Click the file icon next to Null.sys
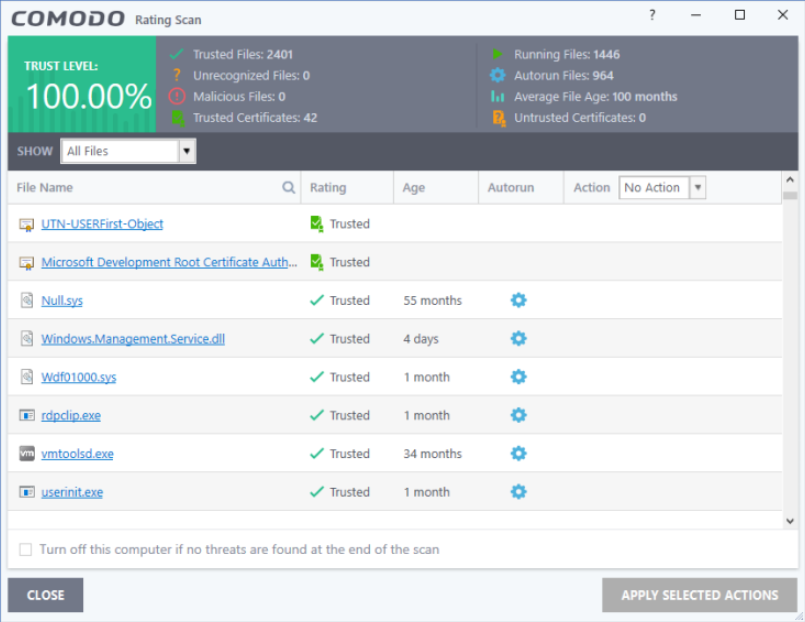 27,300
